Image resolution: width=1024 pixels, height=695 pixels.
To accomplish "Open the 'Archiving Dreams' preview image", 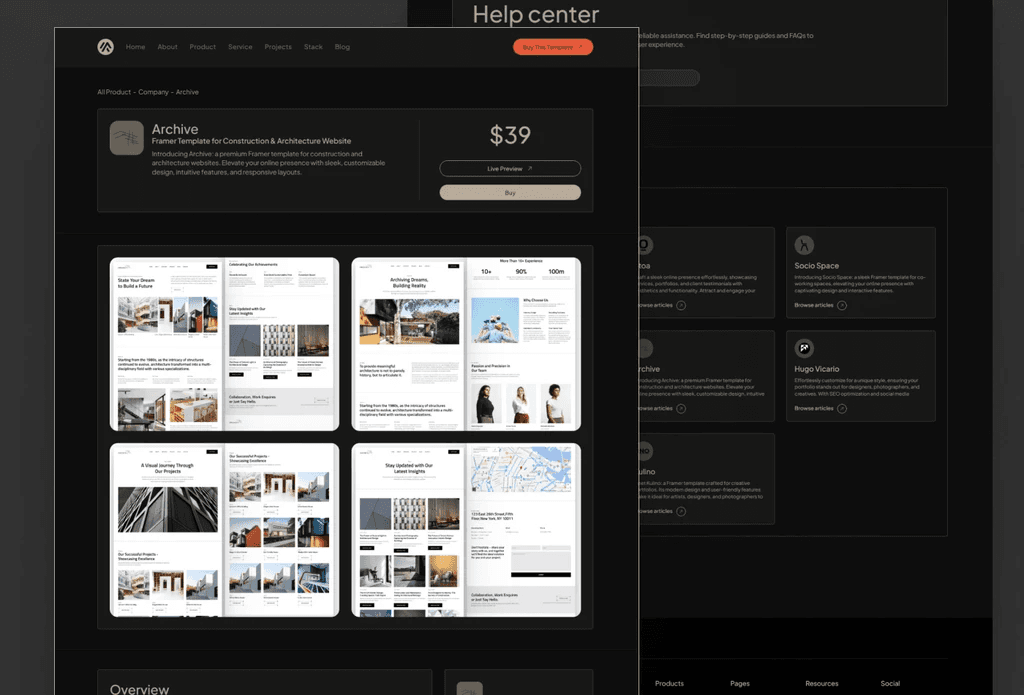I will point(466,344).
